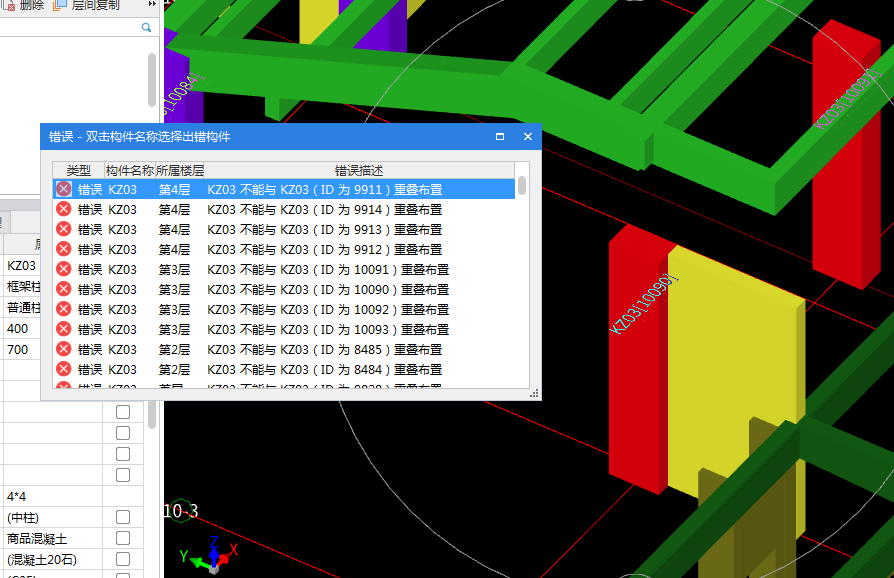Click the 商品混凝土 property cell
The height and width of the screenshot is (578, 894).
point(52,539)
